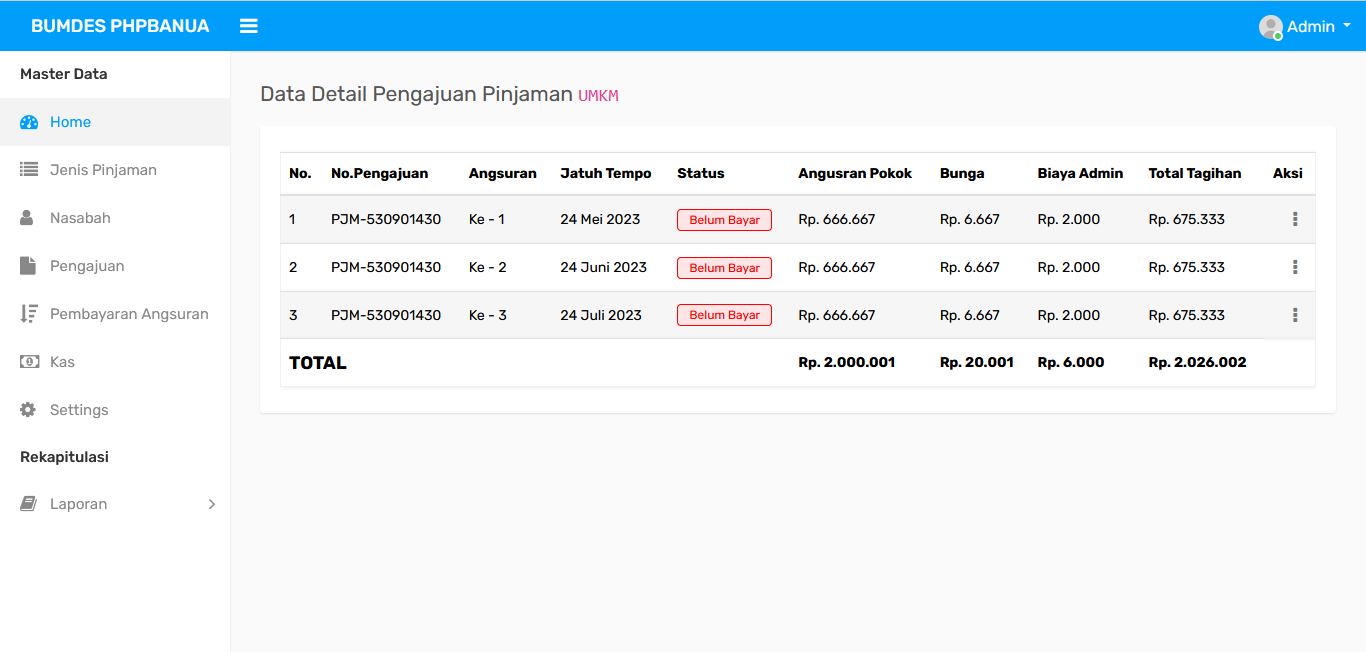Click the Admin avatar picture
The width and height of the screenshot is (1366, 652).
pyautogui.click(x=1270, y=27)
